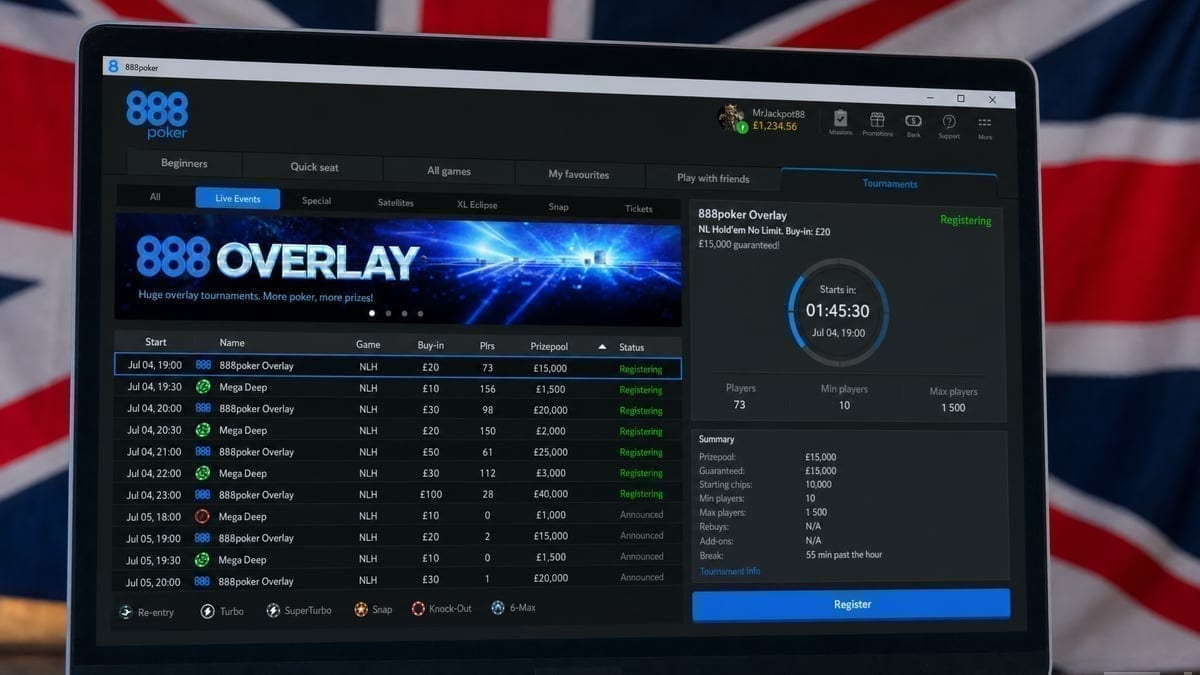Image resolution: width=1200 pixels, height=675 pixels.
Task: Click the Snap legend icon
Action: click(x=361, y=609)
